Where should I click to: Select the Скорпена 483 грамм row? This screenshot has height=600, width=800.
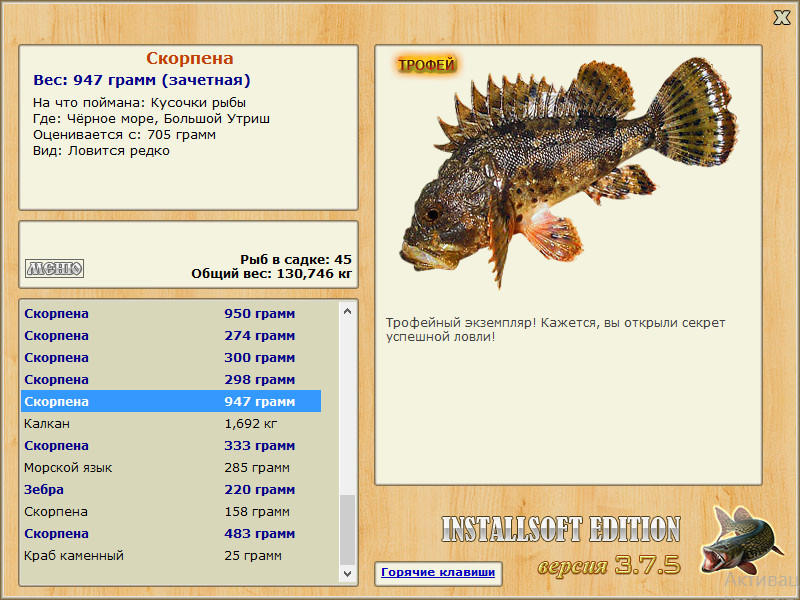tap(171, 533)
